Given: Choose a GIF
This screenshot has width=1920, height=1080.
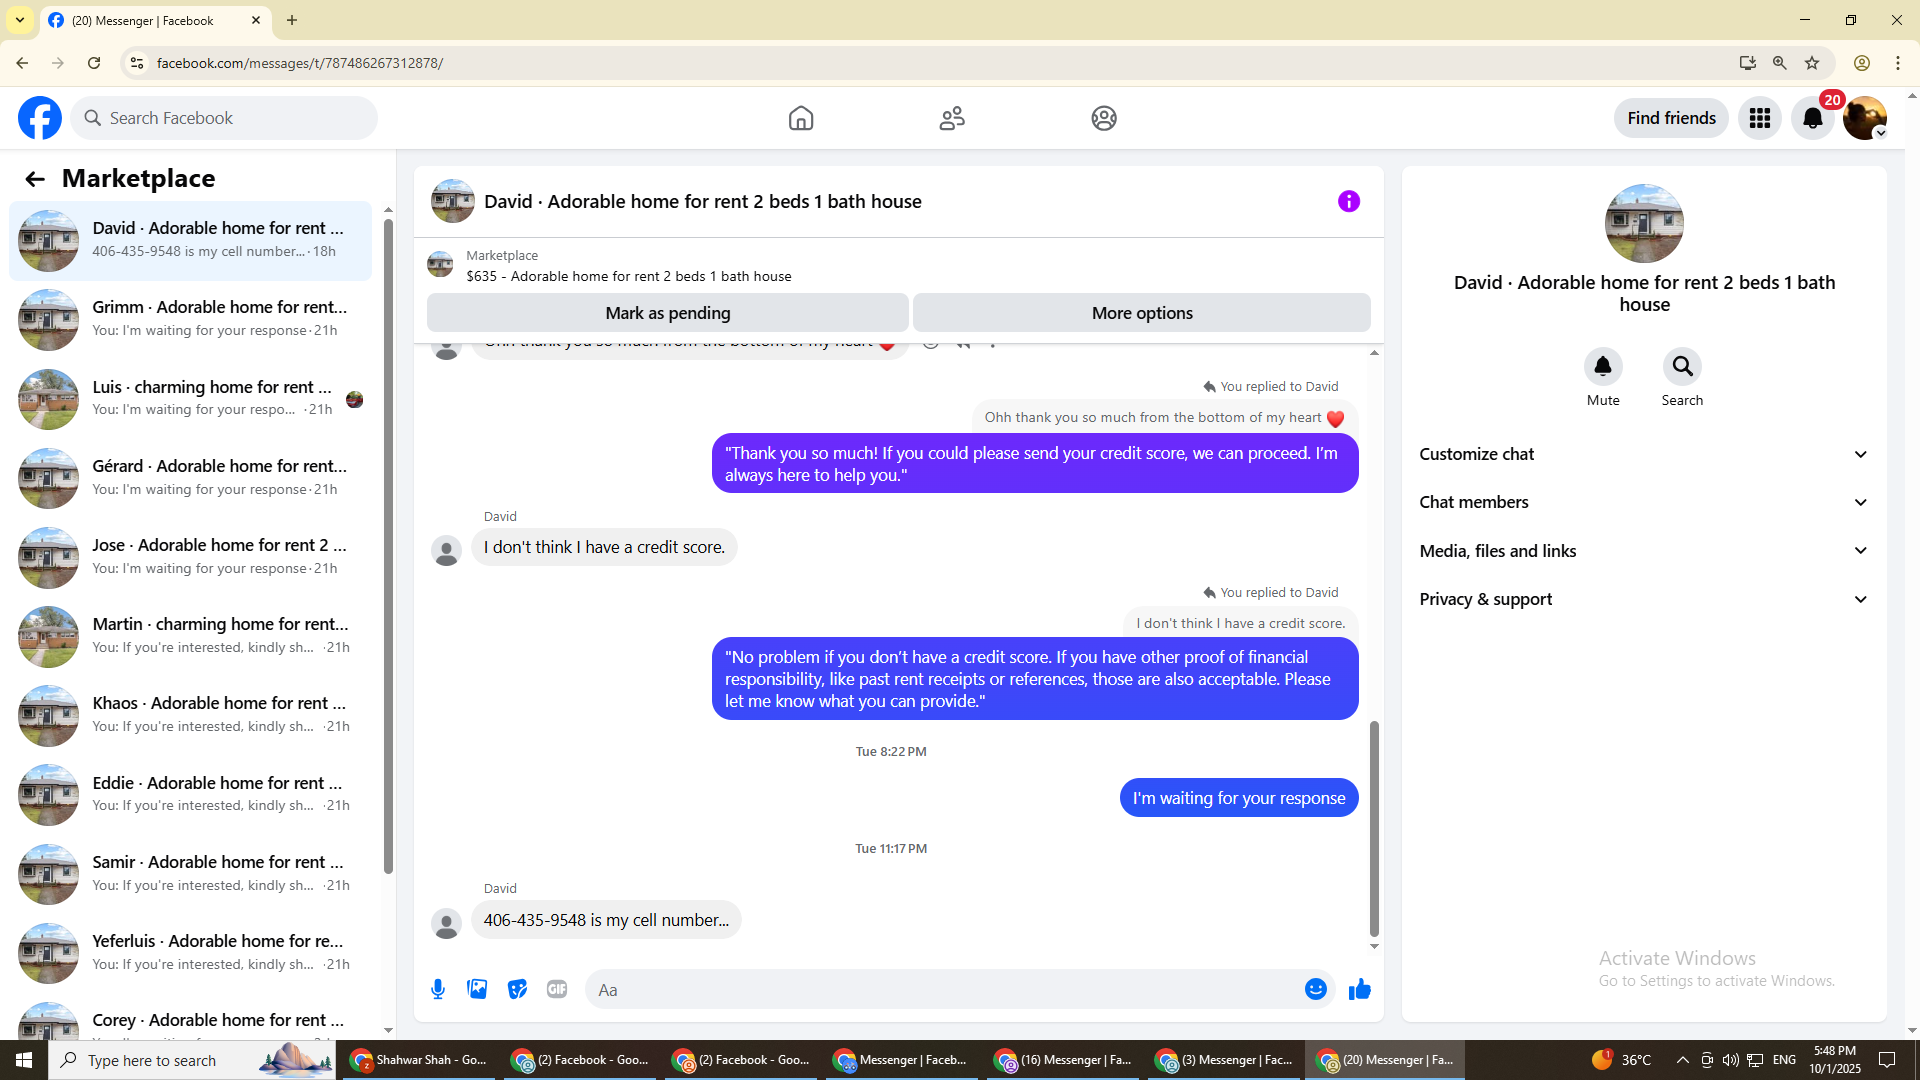Looking at the screenshot, I should (x=557, y=990).
